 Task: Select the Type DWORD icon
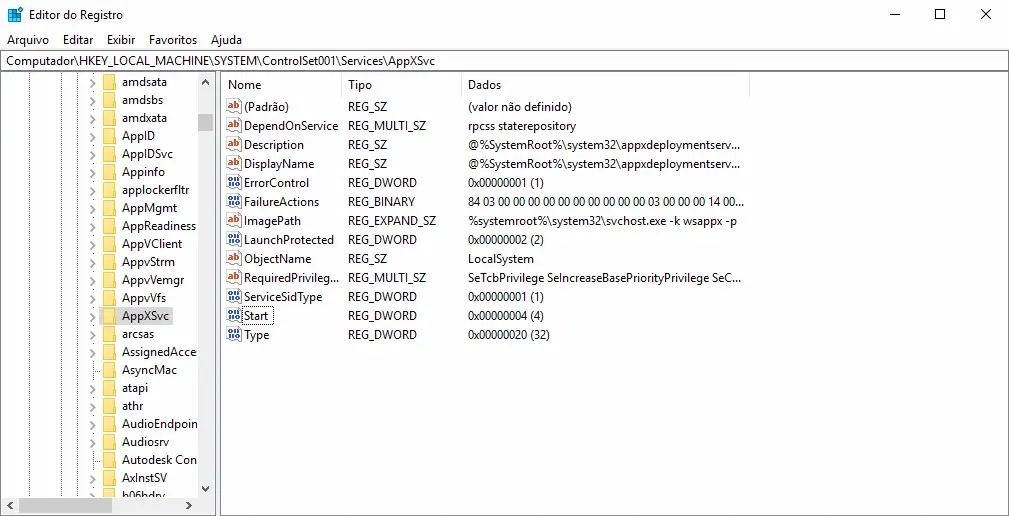[x=234, y=335]
